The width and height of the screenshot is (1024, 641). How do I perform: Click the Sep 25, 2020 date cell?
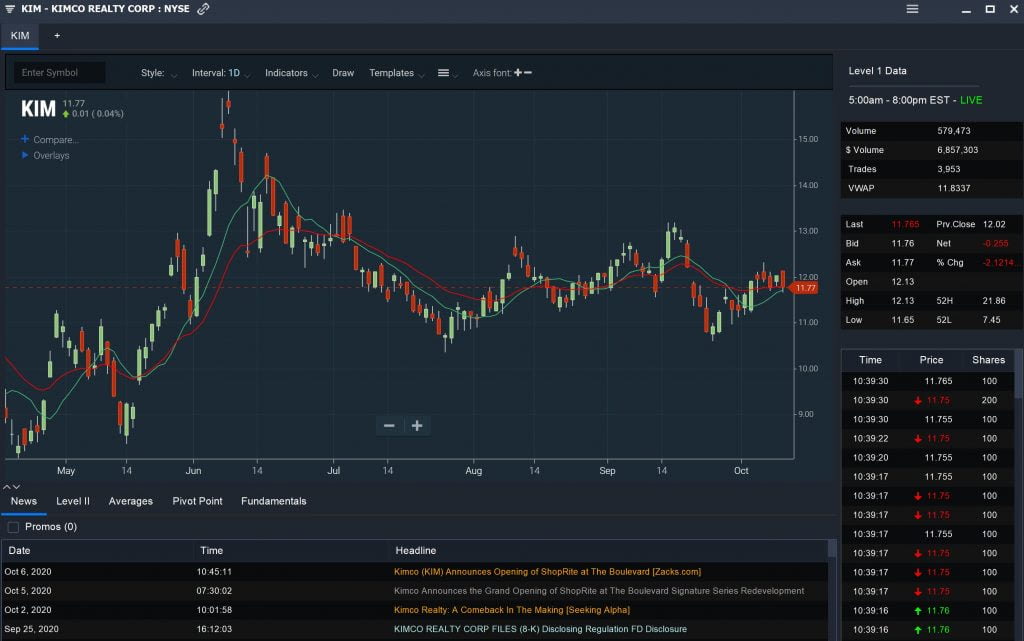[31, 629]
